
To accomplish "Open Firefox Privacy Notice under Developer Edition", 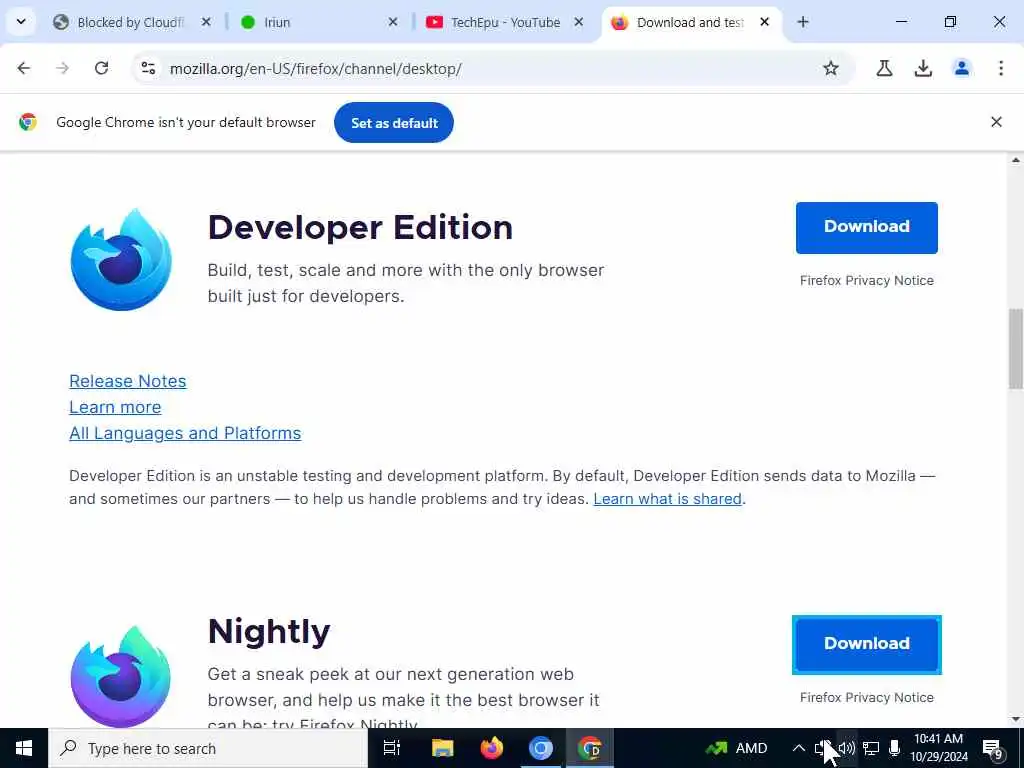I will [x=867, y=280].
